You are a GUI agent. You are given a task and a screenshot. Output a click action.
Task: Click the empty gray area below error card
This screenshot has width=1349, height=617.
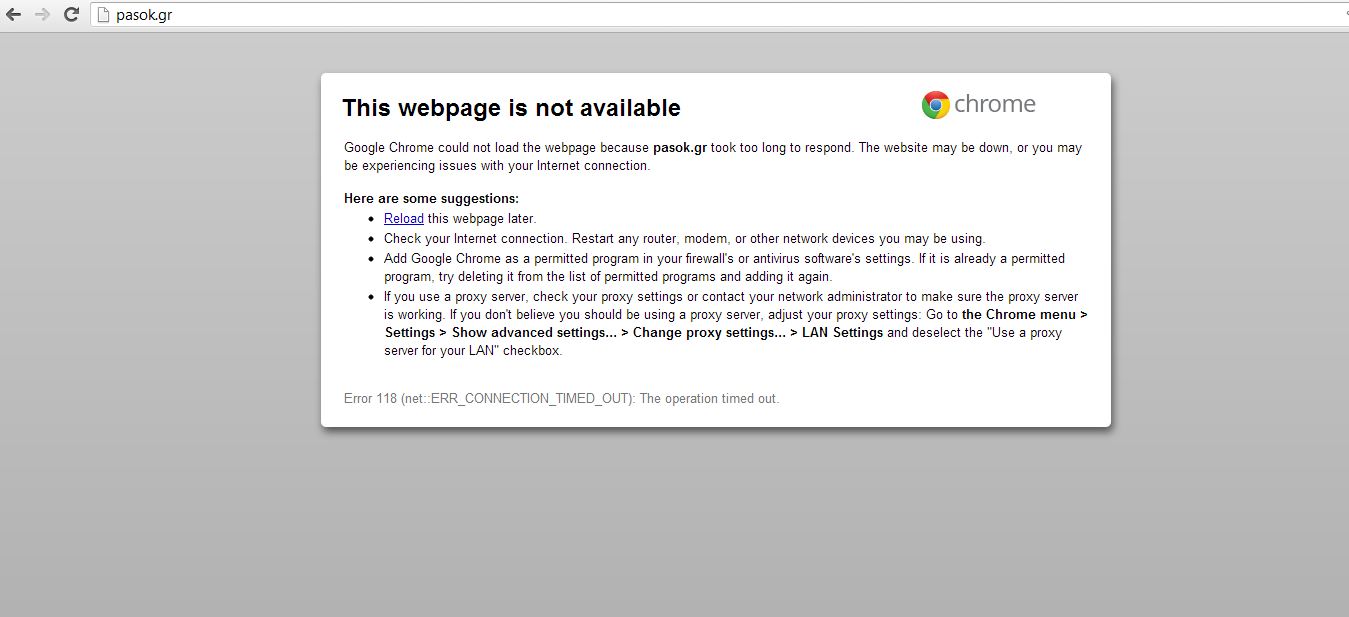point(715,520)
